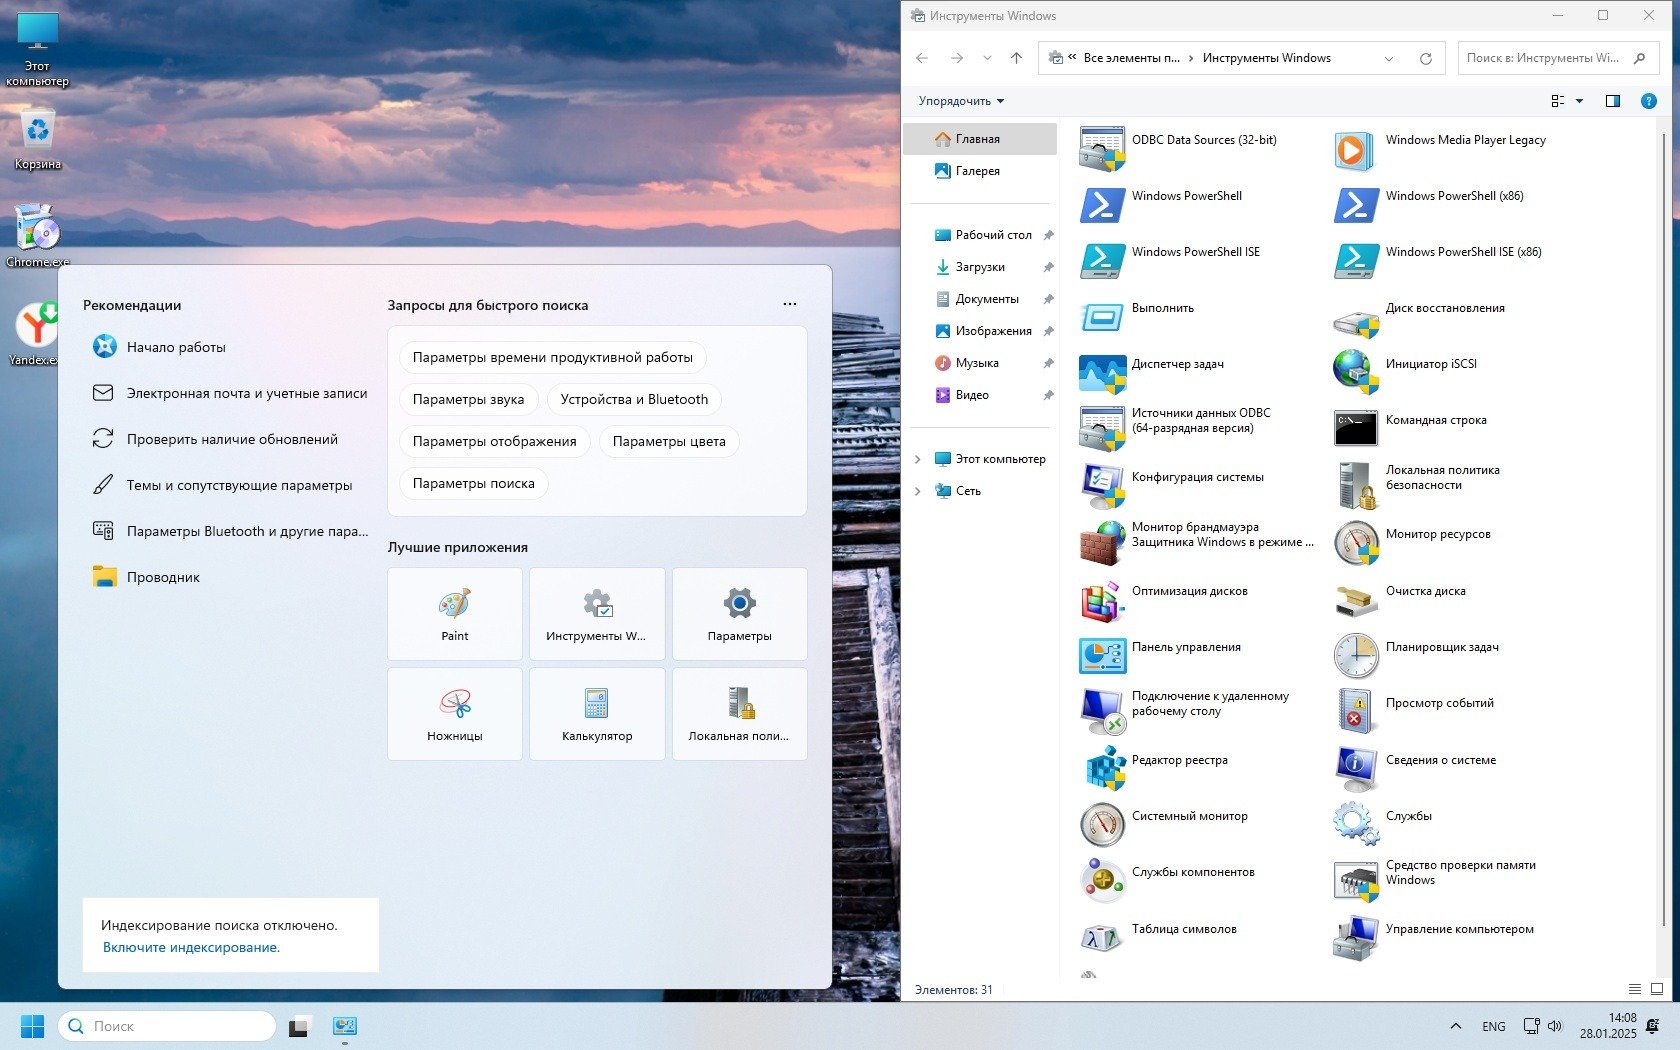The image size is (1680, 1050).
Task: Switch to large icons view in status bar
Action: coord(1657,989)
